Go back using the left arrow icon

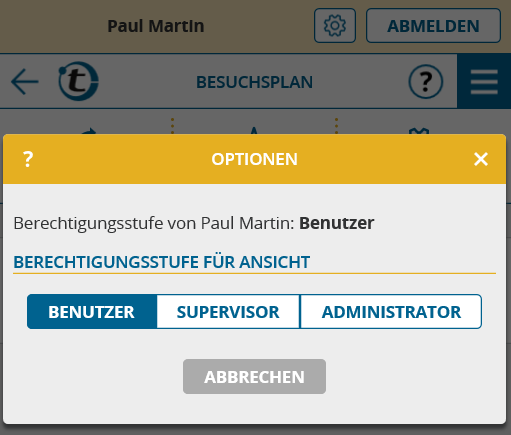coord(25,82)
